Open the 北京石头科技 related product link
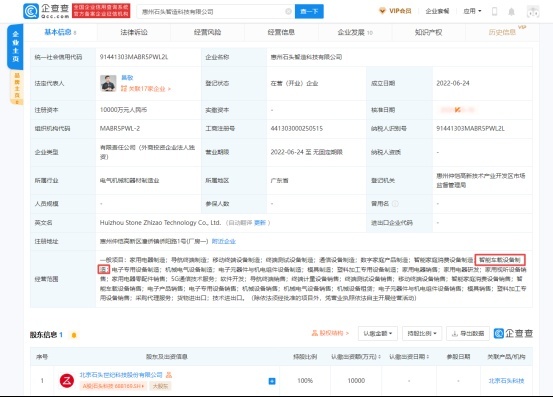Viewport: 553px width, 397px height. tap(506, 381)
